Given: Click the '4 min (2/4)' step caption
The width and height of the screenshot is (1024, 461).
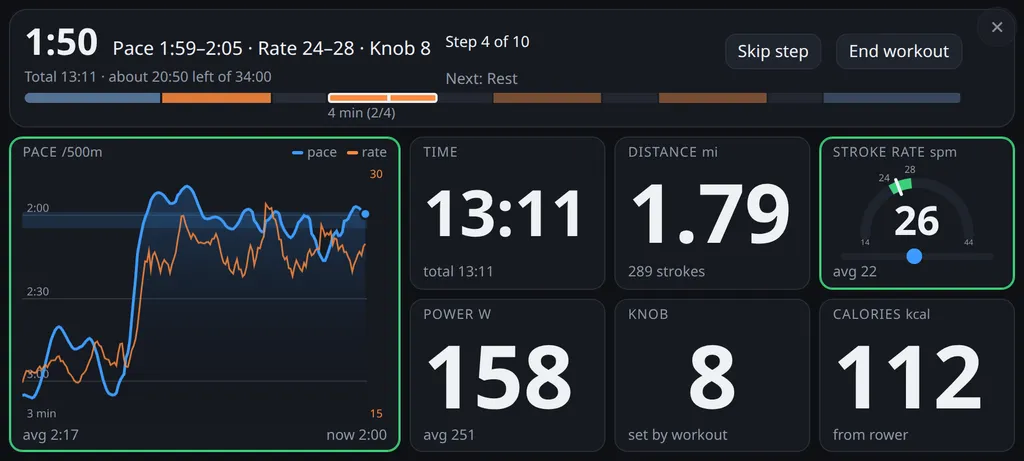Looking at the screenshot, I should pyautogui.click(x=362, y=112).
